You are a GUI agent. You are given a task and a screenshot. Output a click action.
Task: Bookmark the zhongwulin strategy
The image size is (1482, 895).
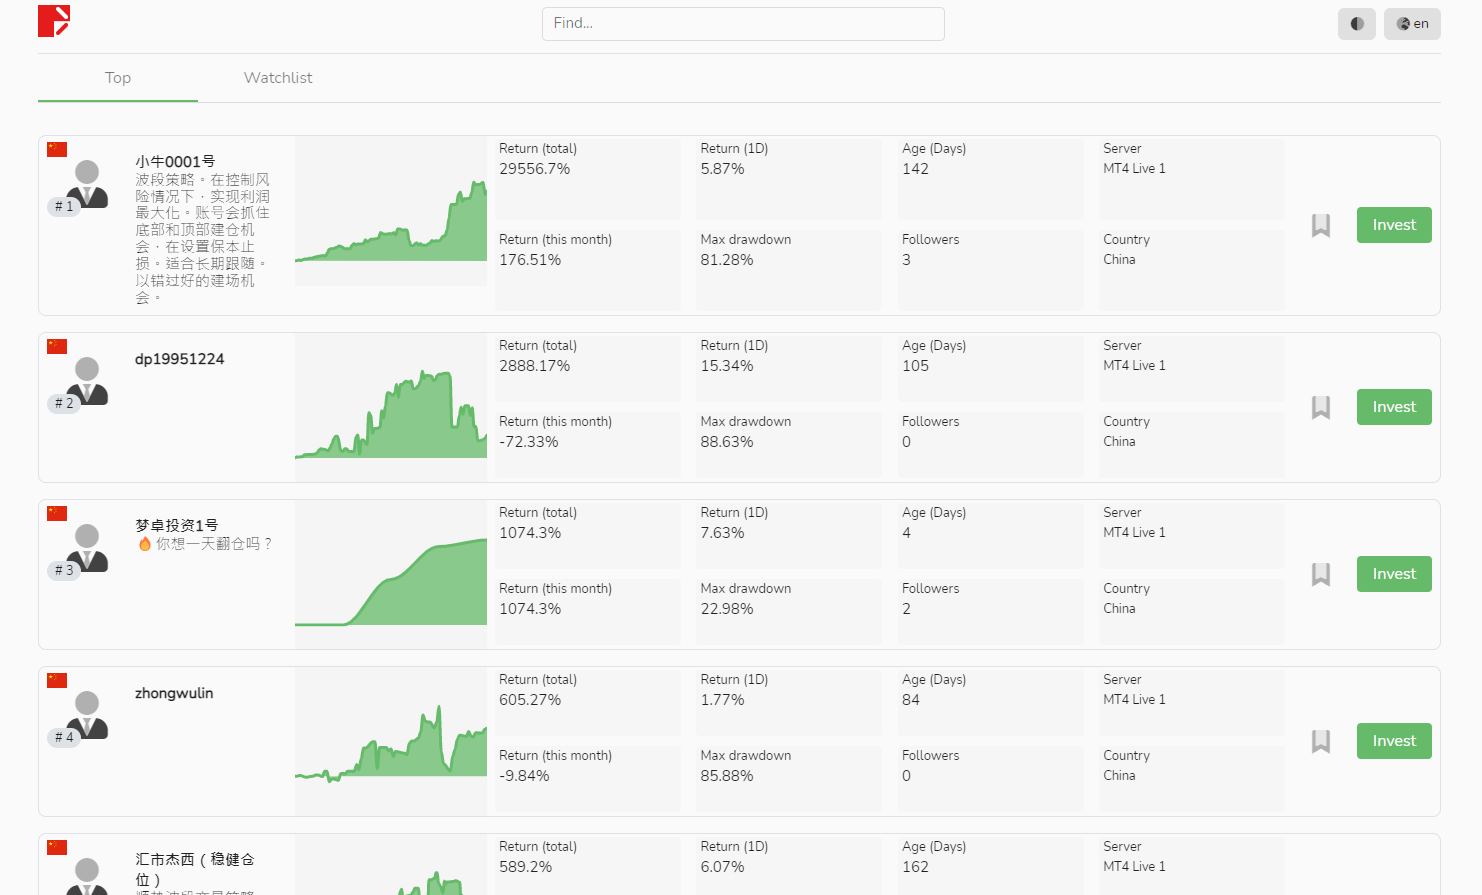click(1320, 742)
